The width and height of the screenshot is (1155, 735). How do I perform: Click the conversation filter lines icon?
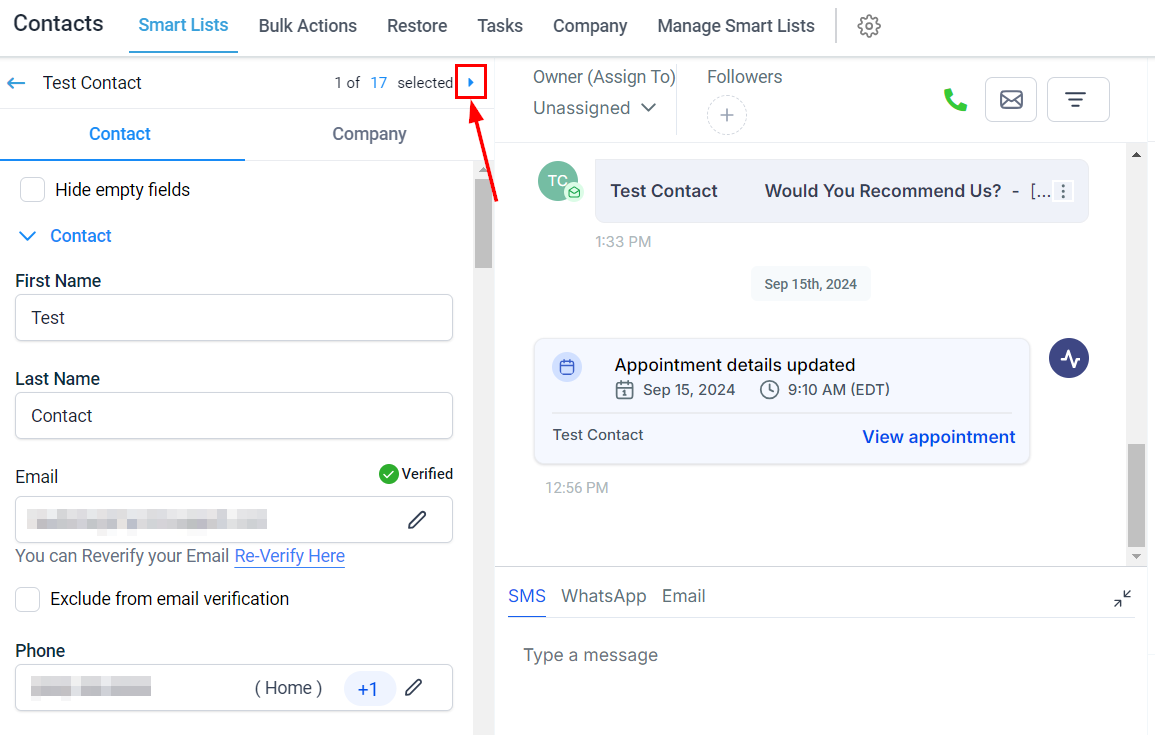tap(1077, 100)
